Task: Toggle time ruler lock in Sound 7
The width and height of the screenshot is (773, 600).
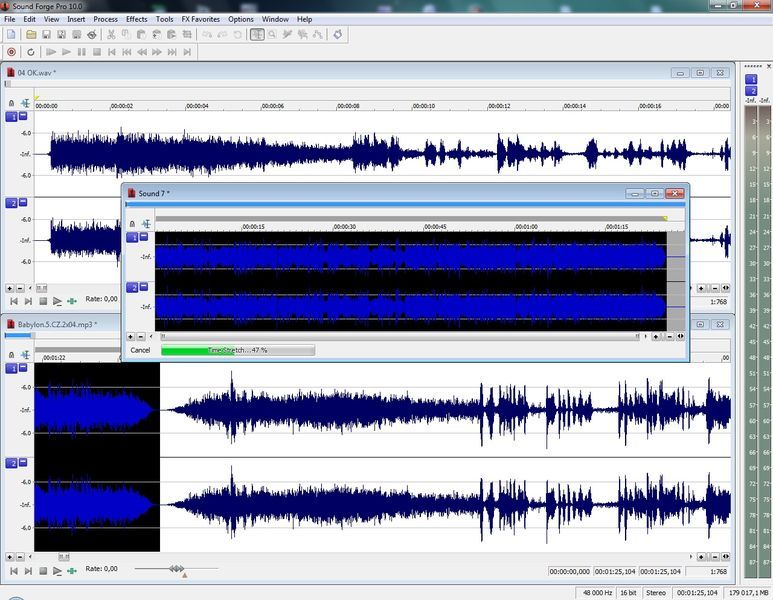Action: coord(132,224)
